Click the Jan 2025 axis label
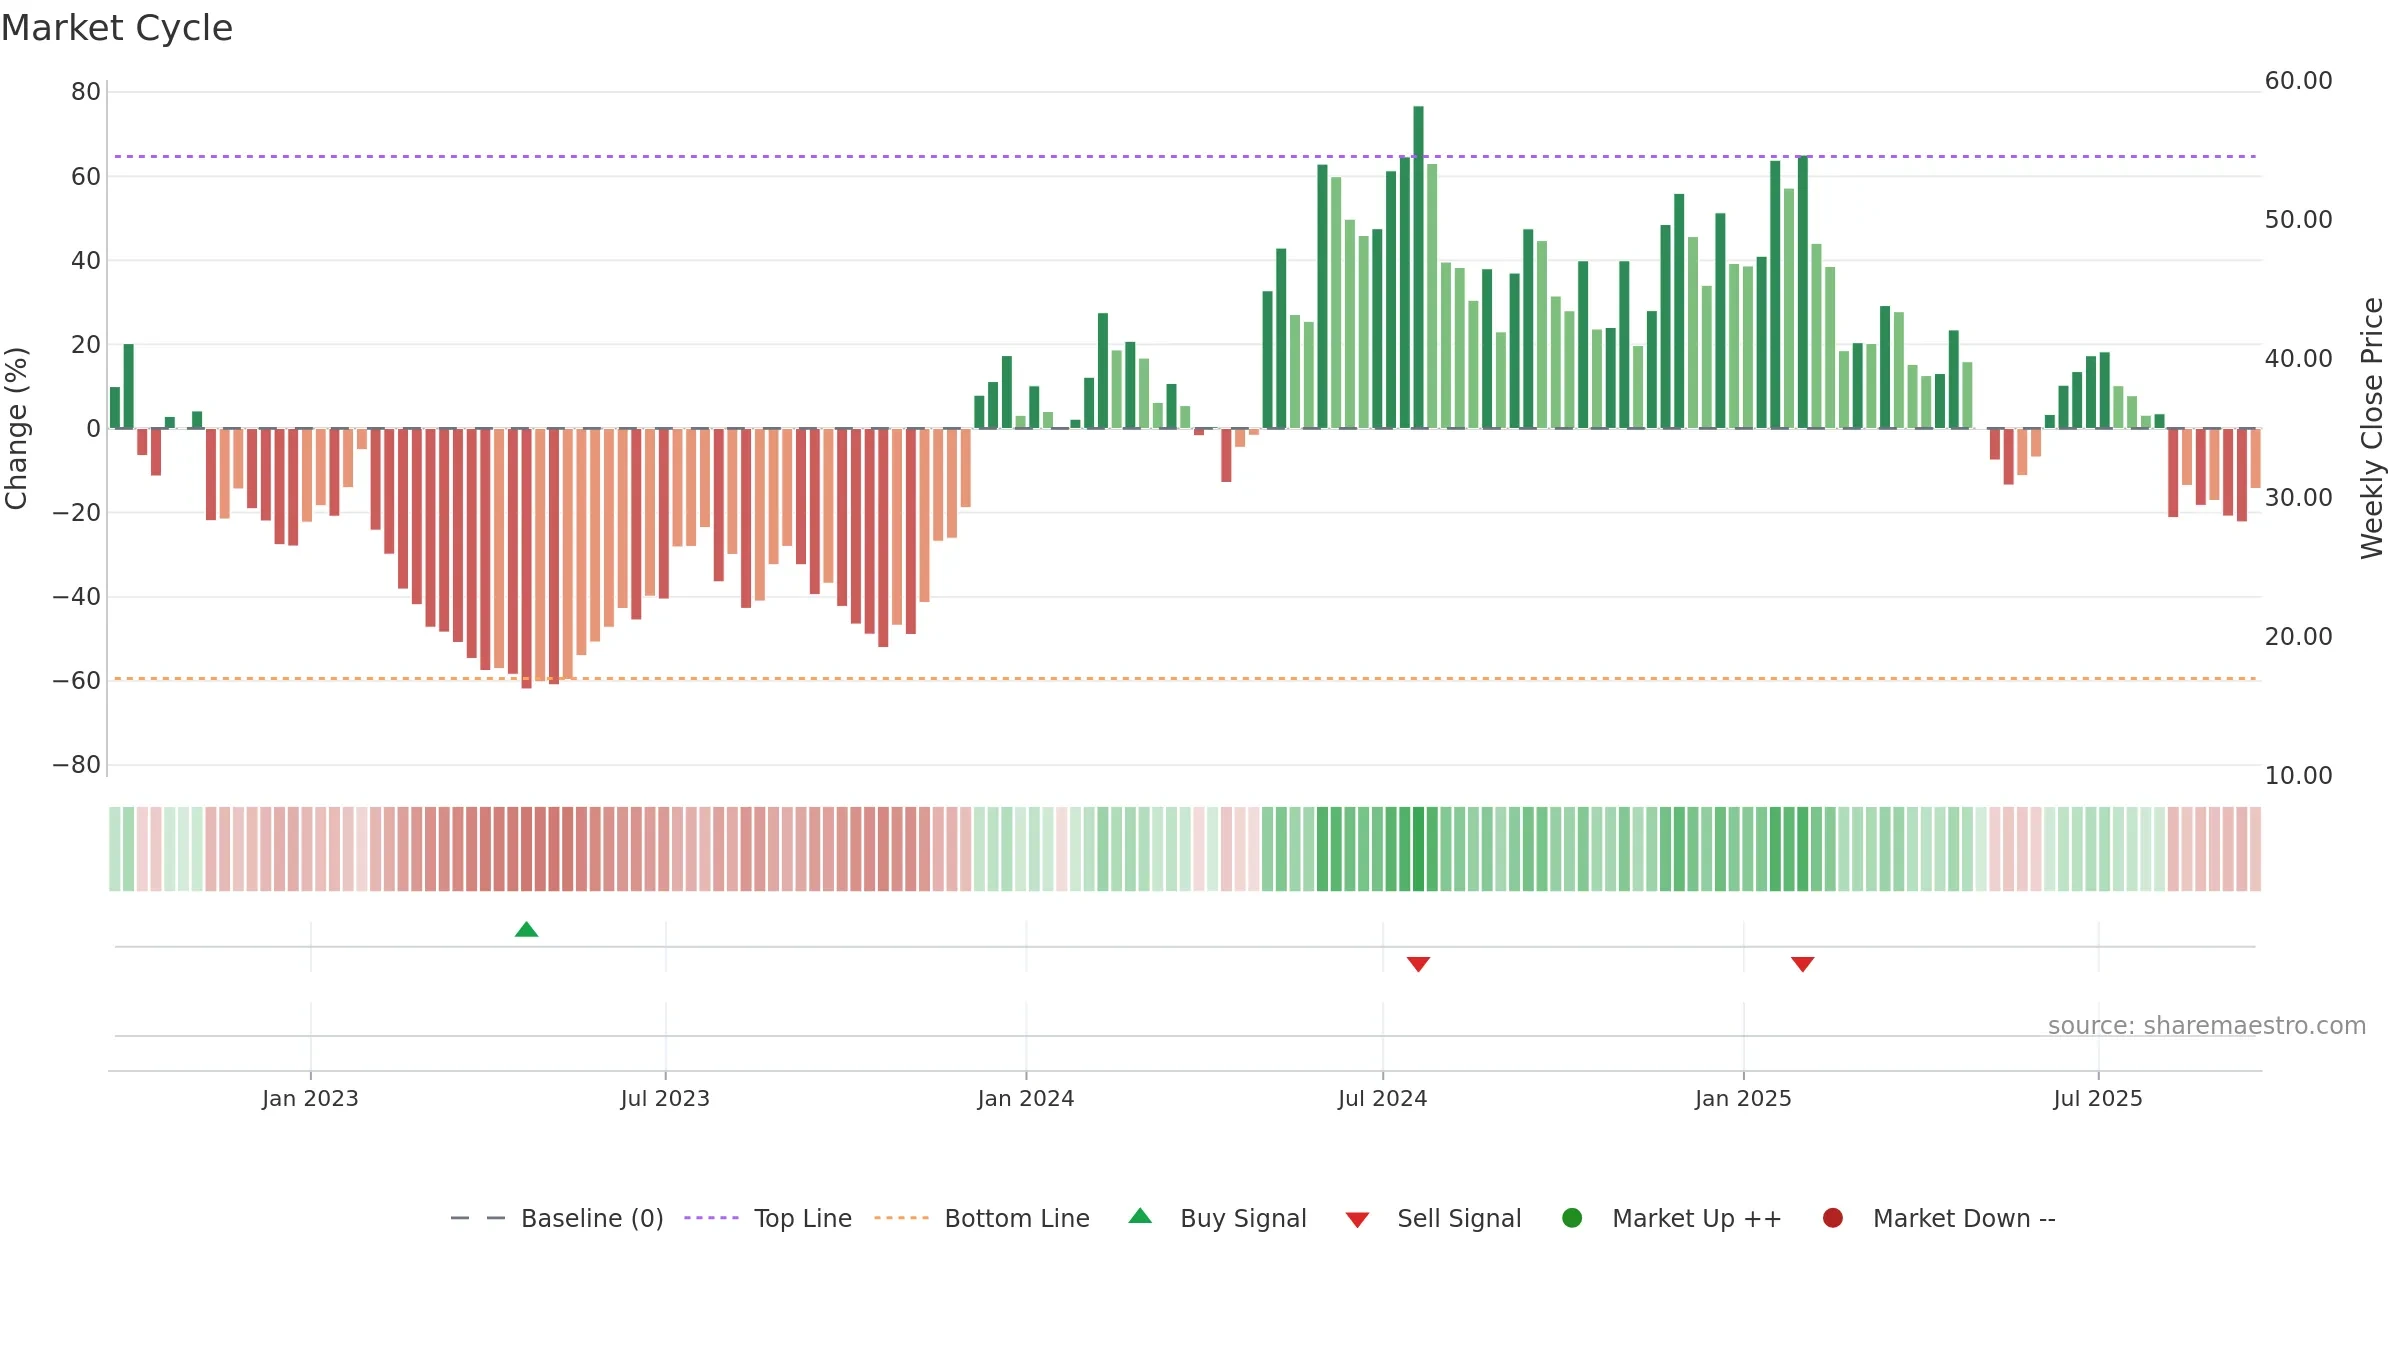Image resolution: width=2400 pixels, height=1350 pixels. [1743, 1099]
